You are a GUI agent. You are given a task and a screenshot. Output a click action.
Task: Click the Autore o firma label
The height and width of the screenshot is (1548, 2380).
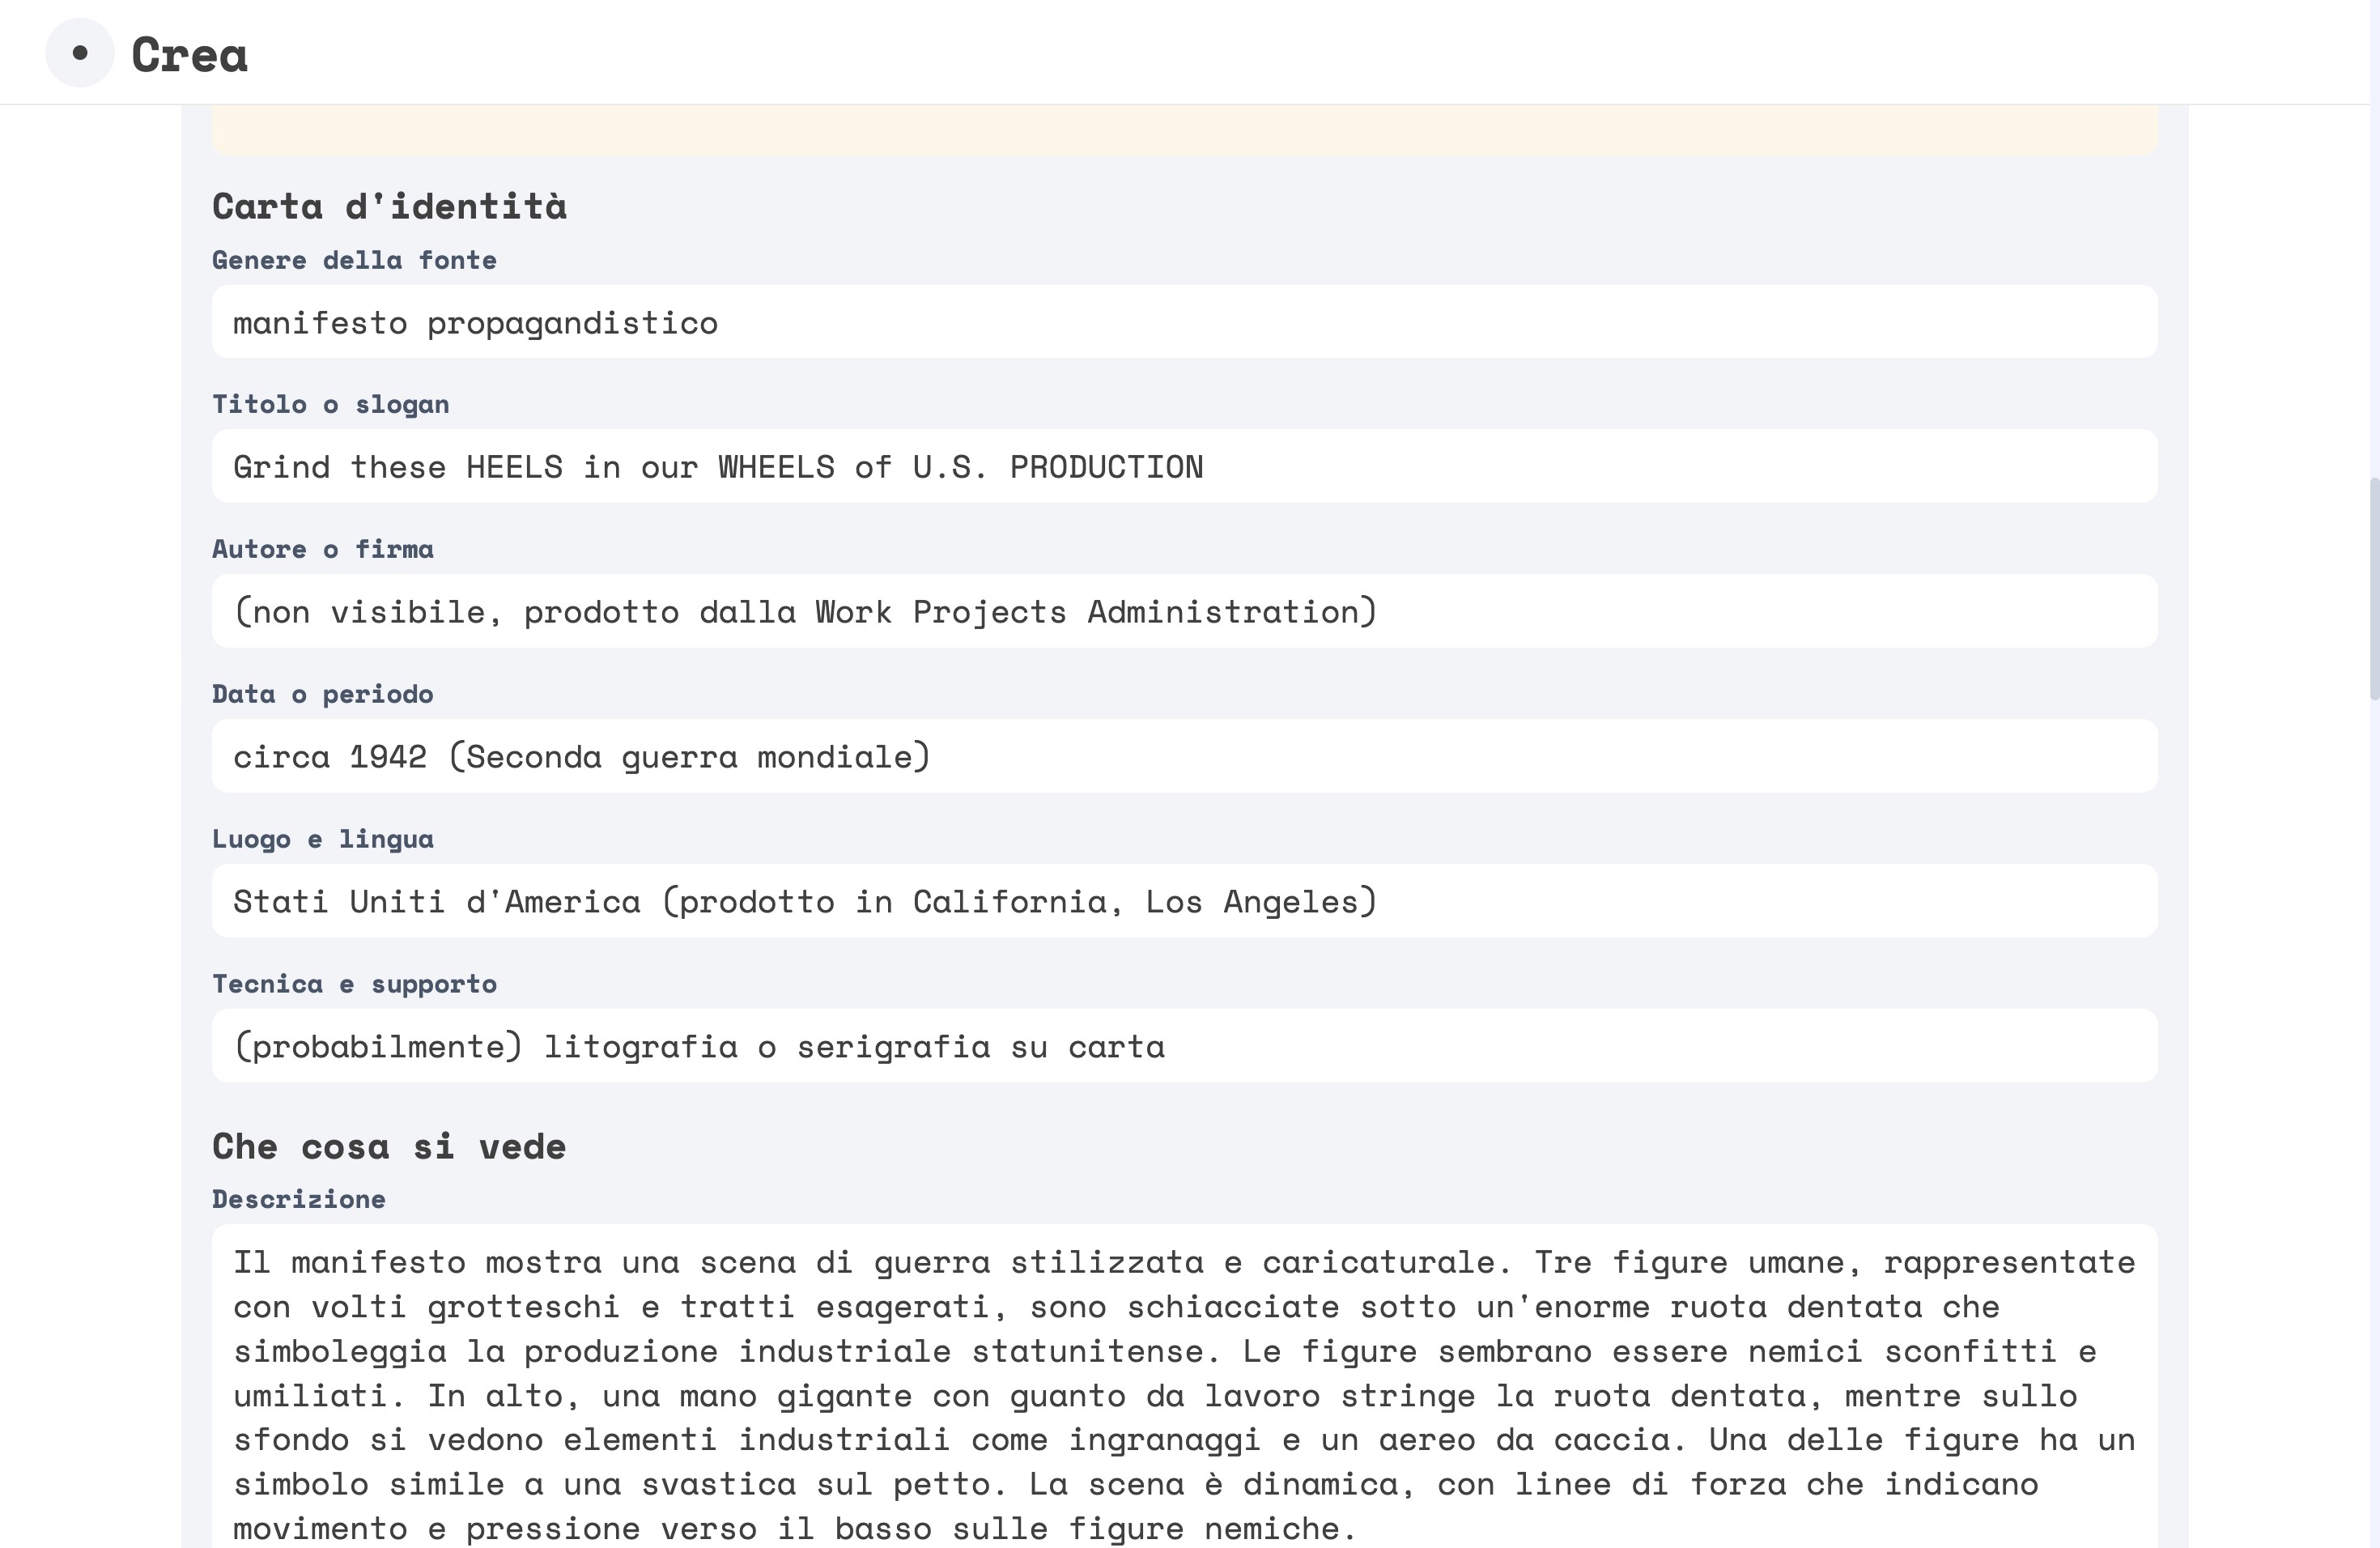(x=322, y=549)
